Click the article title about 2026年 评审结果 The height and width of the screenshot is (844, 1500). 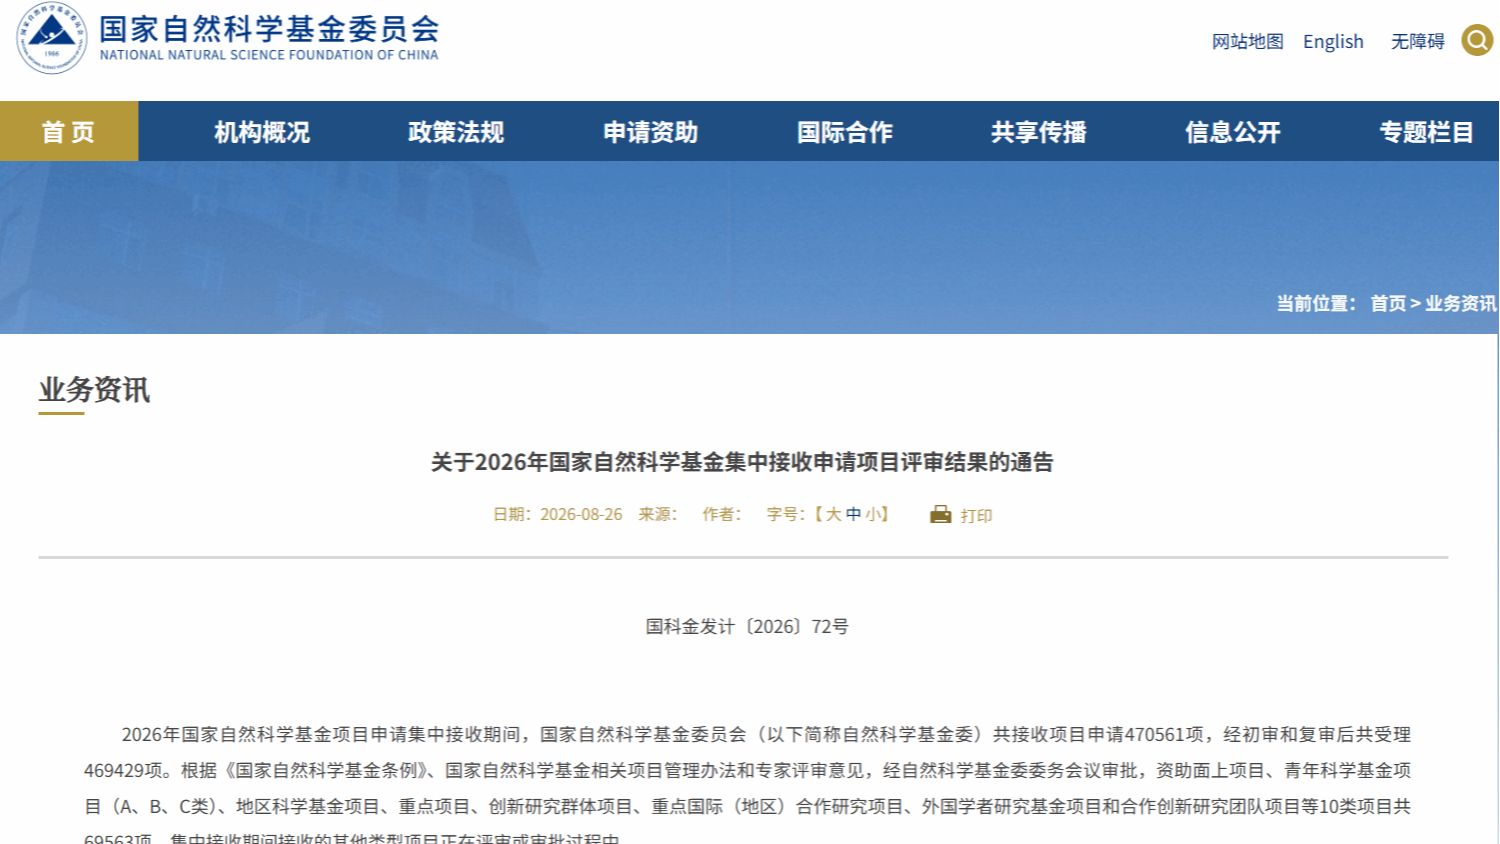(742, 462)
